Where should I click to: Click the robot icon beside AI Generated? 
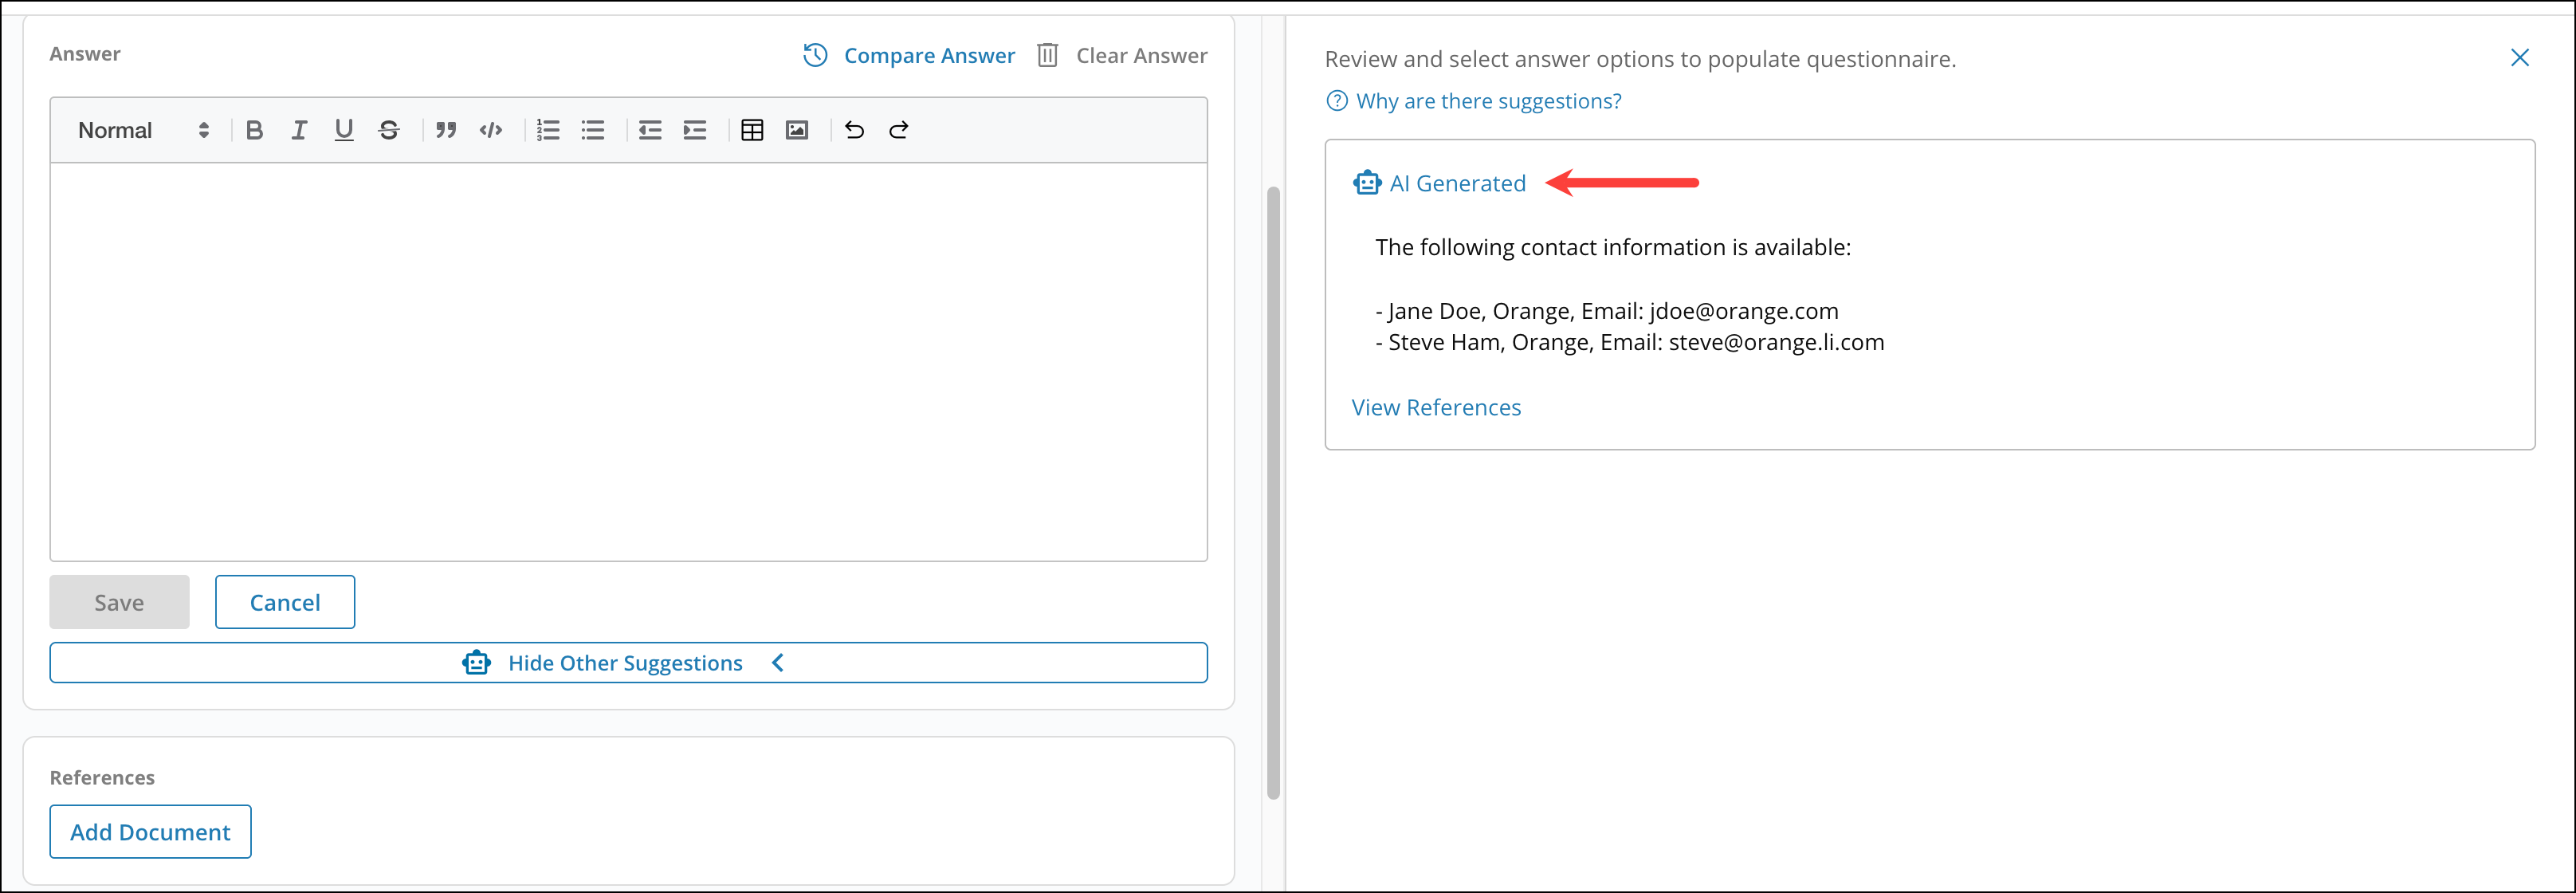(x=1366, y=183)
